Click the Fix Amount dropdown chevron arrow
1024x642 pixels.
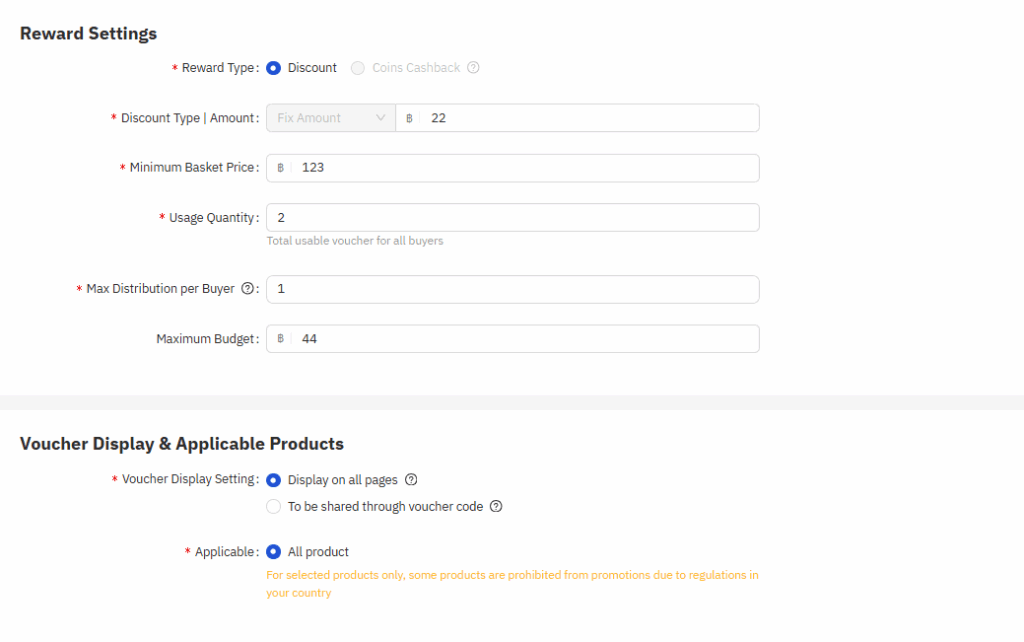tap(381, 118)
